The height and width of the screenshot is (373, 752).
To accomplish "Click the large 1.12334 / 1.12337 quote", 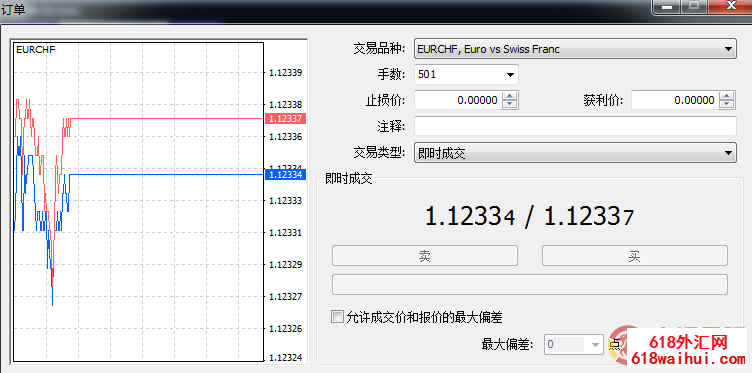I will (529, 217).
